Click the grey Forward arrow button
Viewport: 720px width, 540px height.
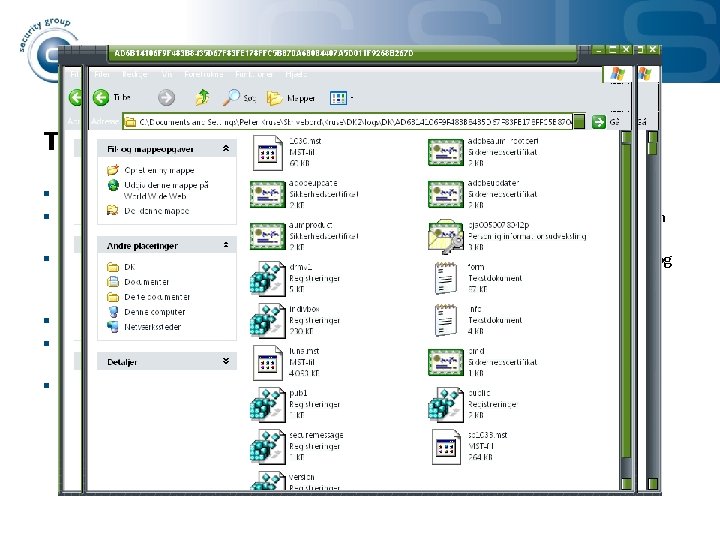(166, 97)
